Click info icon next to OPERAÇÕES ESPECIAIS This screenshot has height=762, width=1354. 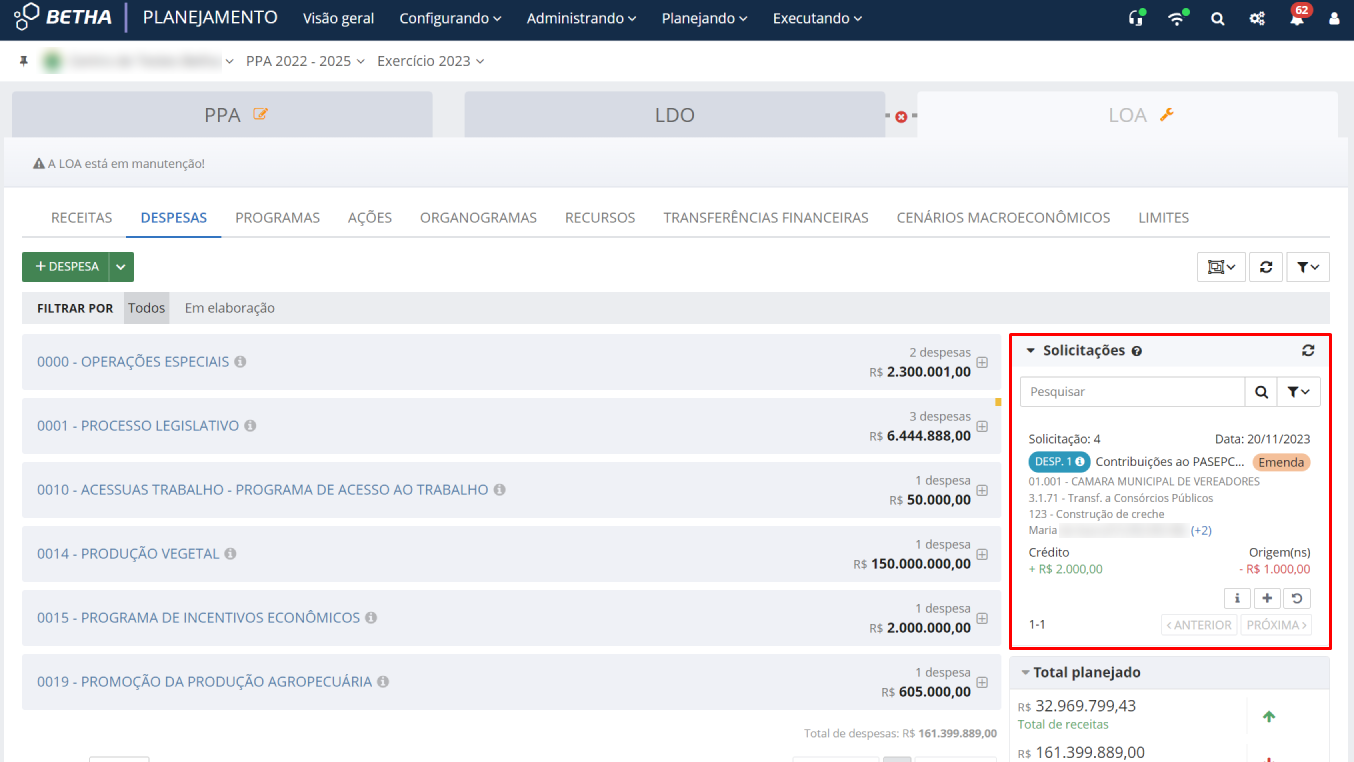pos(240,362)
